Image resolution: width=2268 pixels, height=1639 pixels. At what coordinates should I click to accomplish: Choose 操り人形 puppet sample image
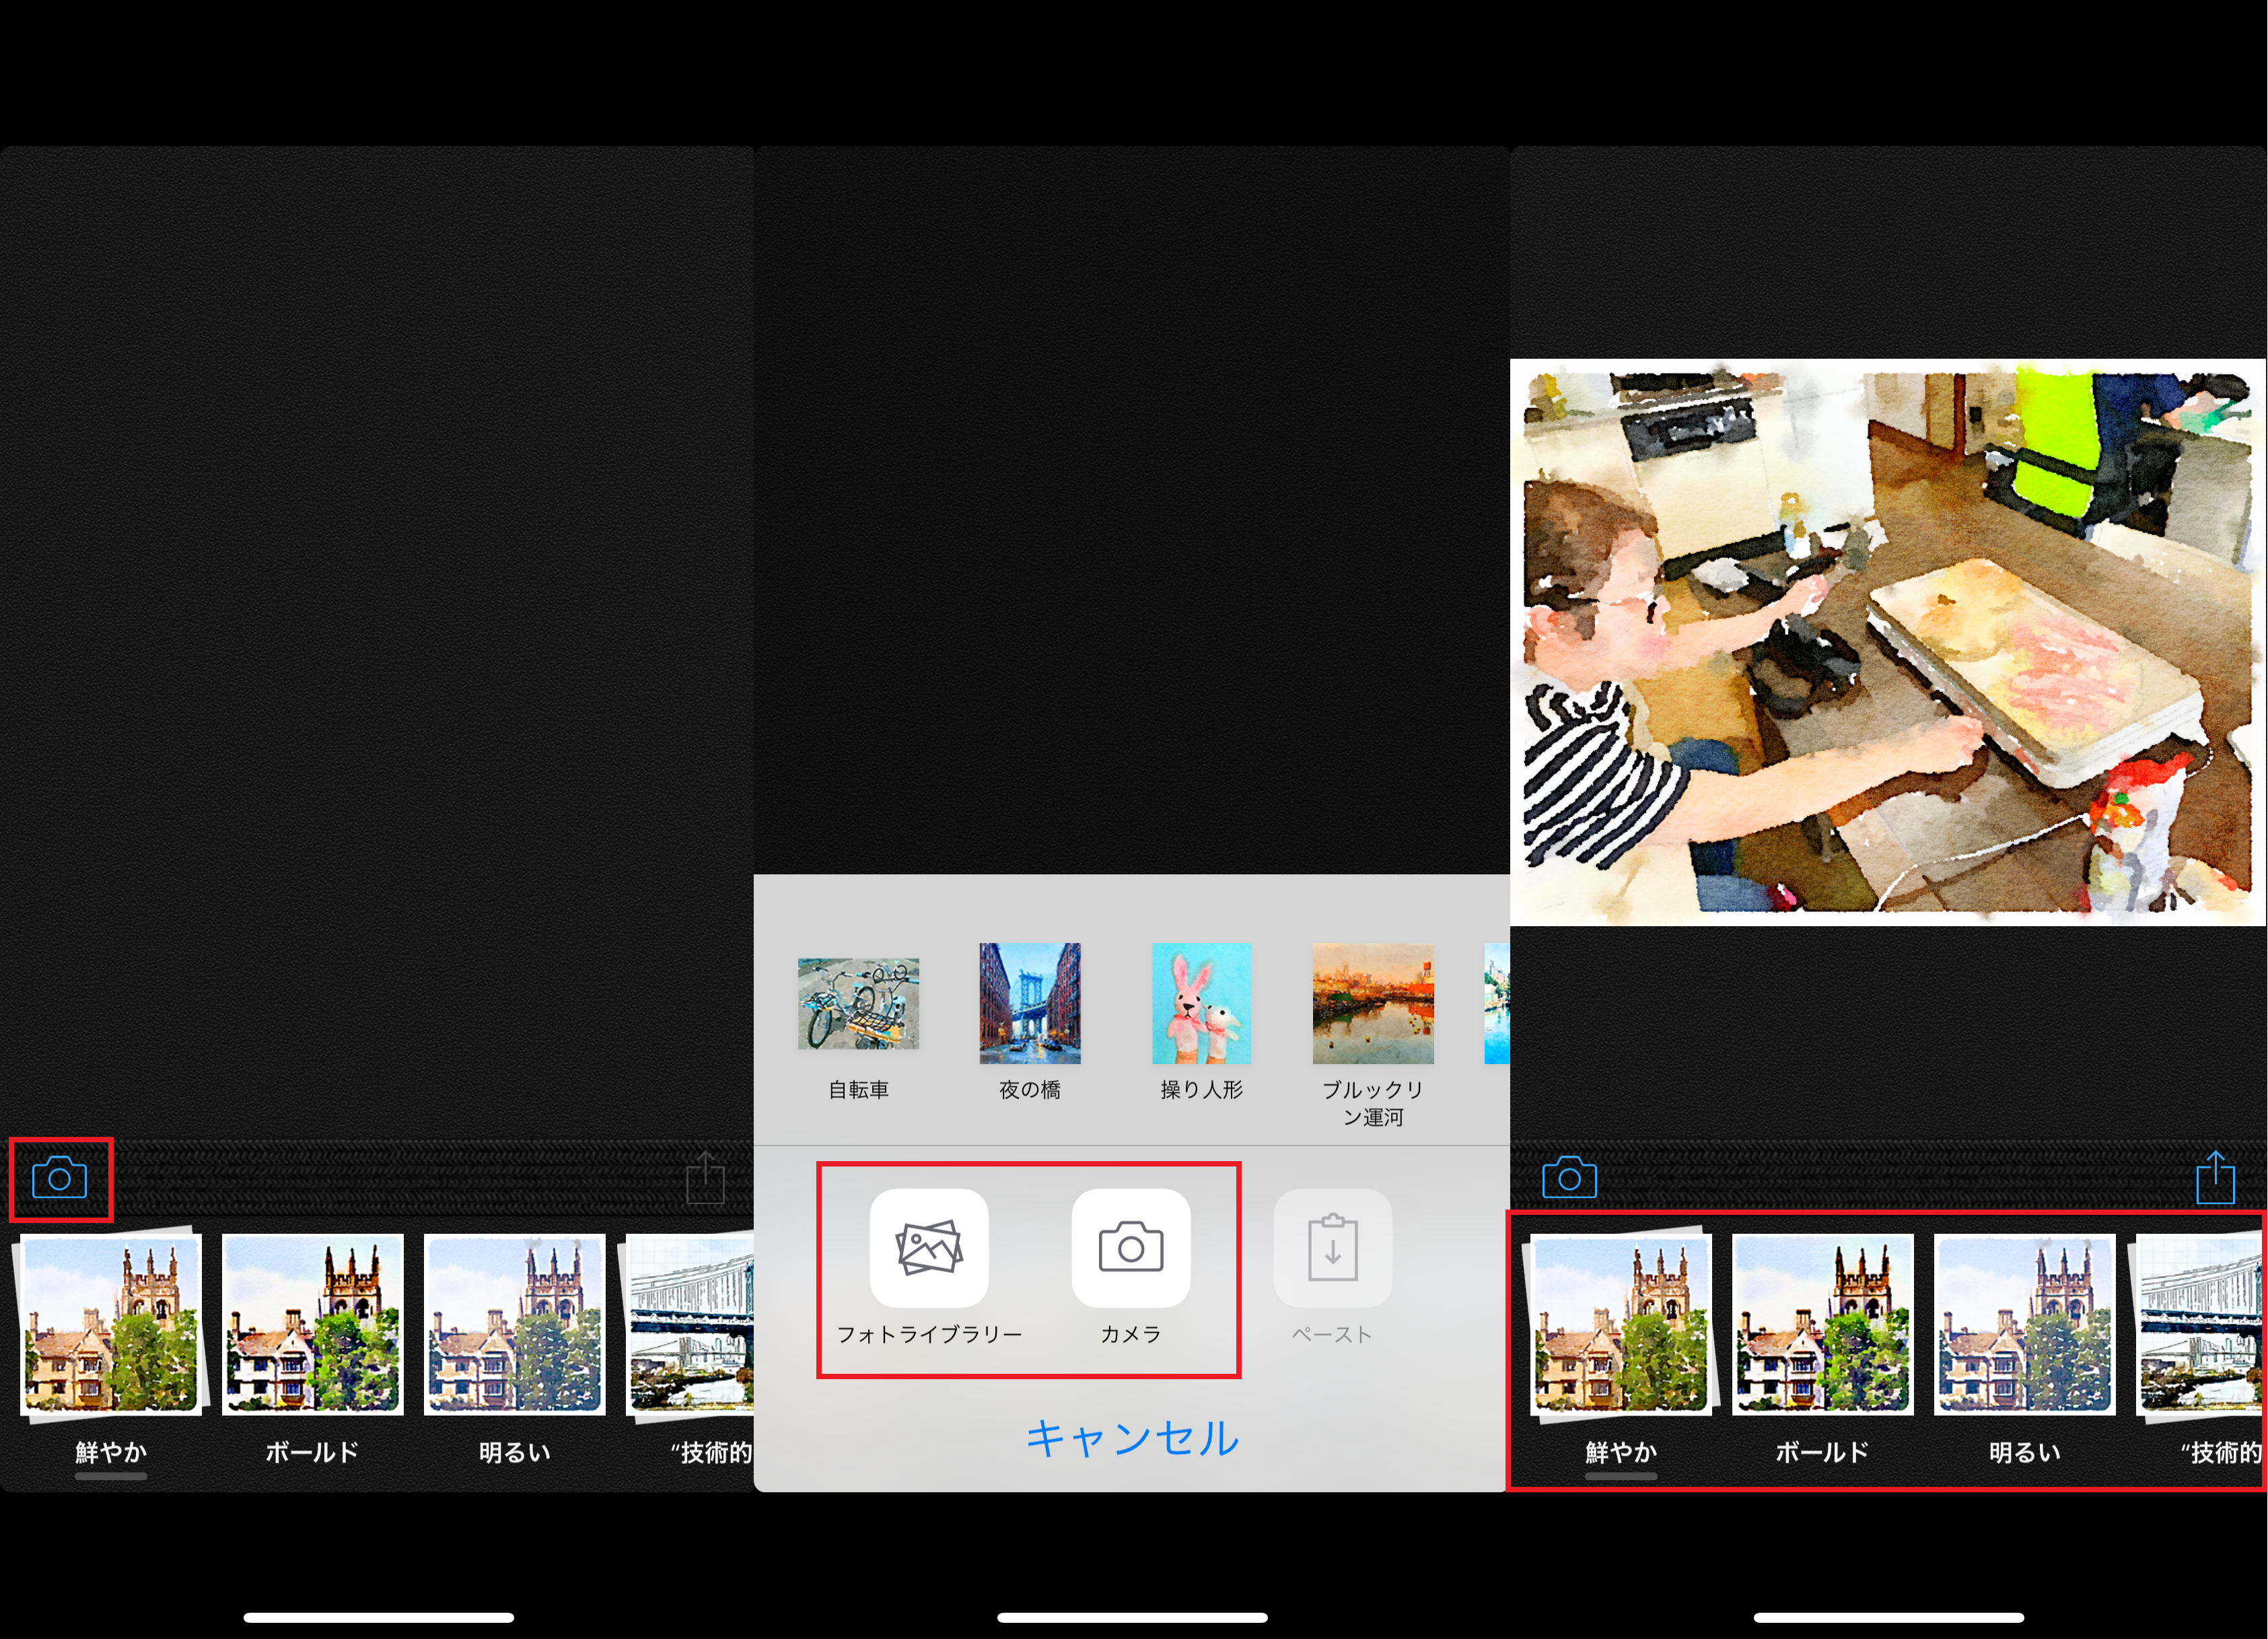pyautogui.click(x=1201, y=1003)
